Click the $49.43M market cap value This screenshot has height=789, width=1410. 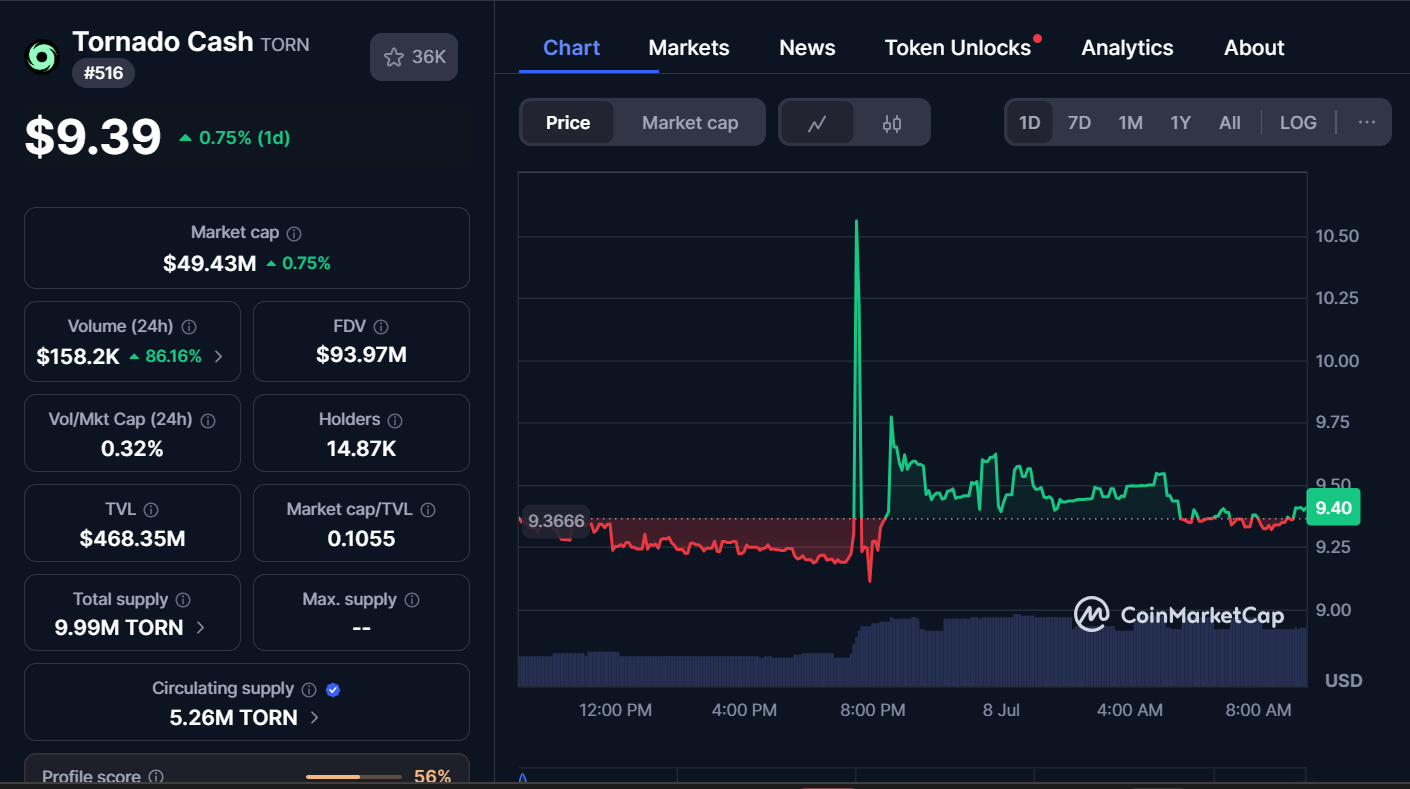coord(210,264)
